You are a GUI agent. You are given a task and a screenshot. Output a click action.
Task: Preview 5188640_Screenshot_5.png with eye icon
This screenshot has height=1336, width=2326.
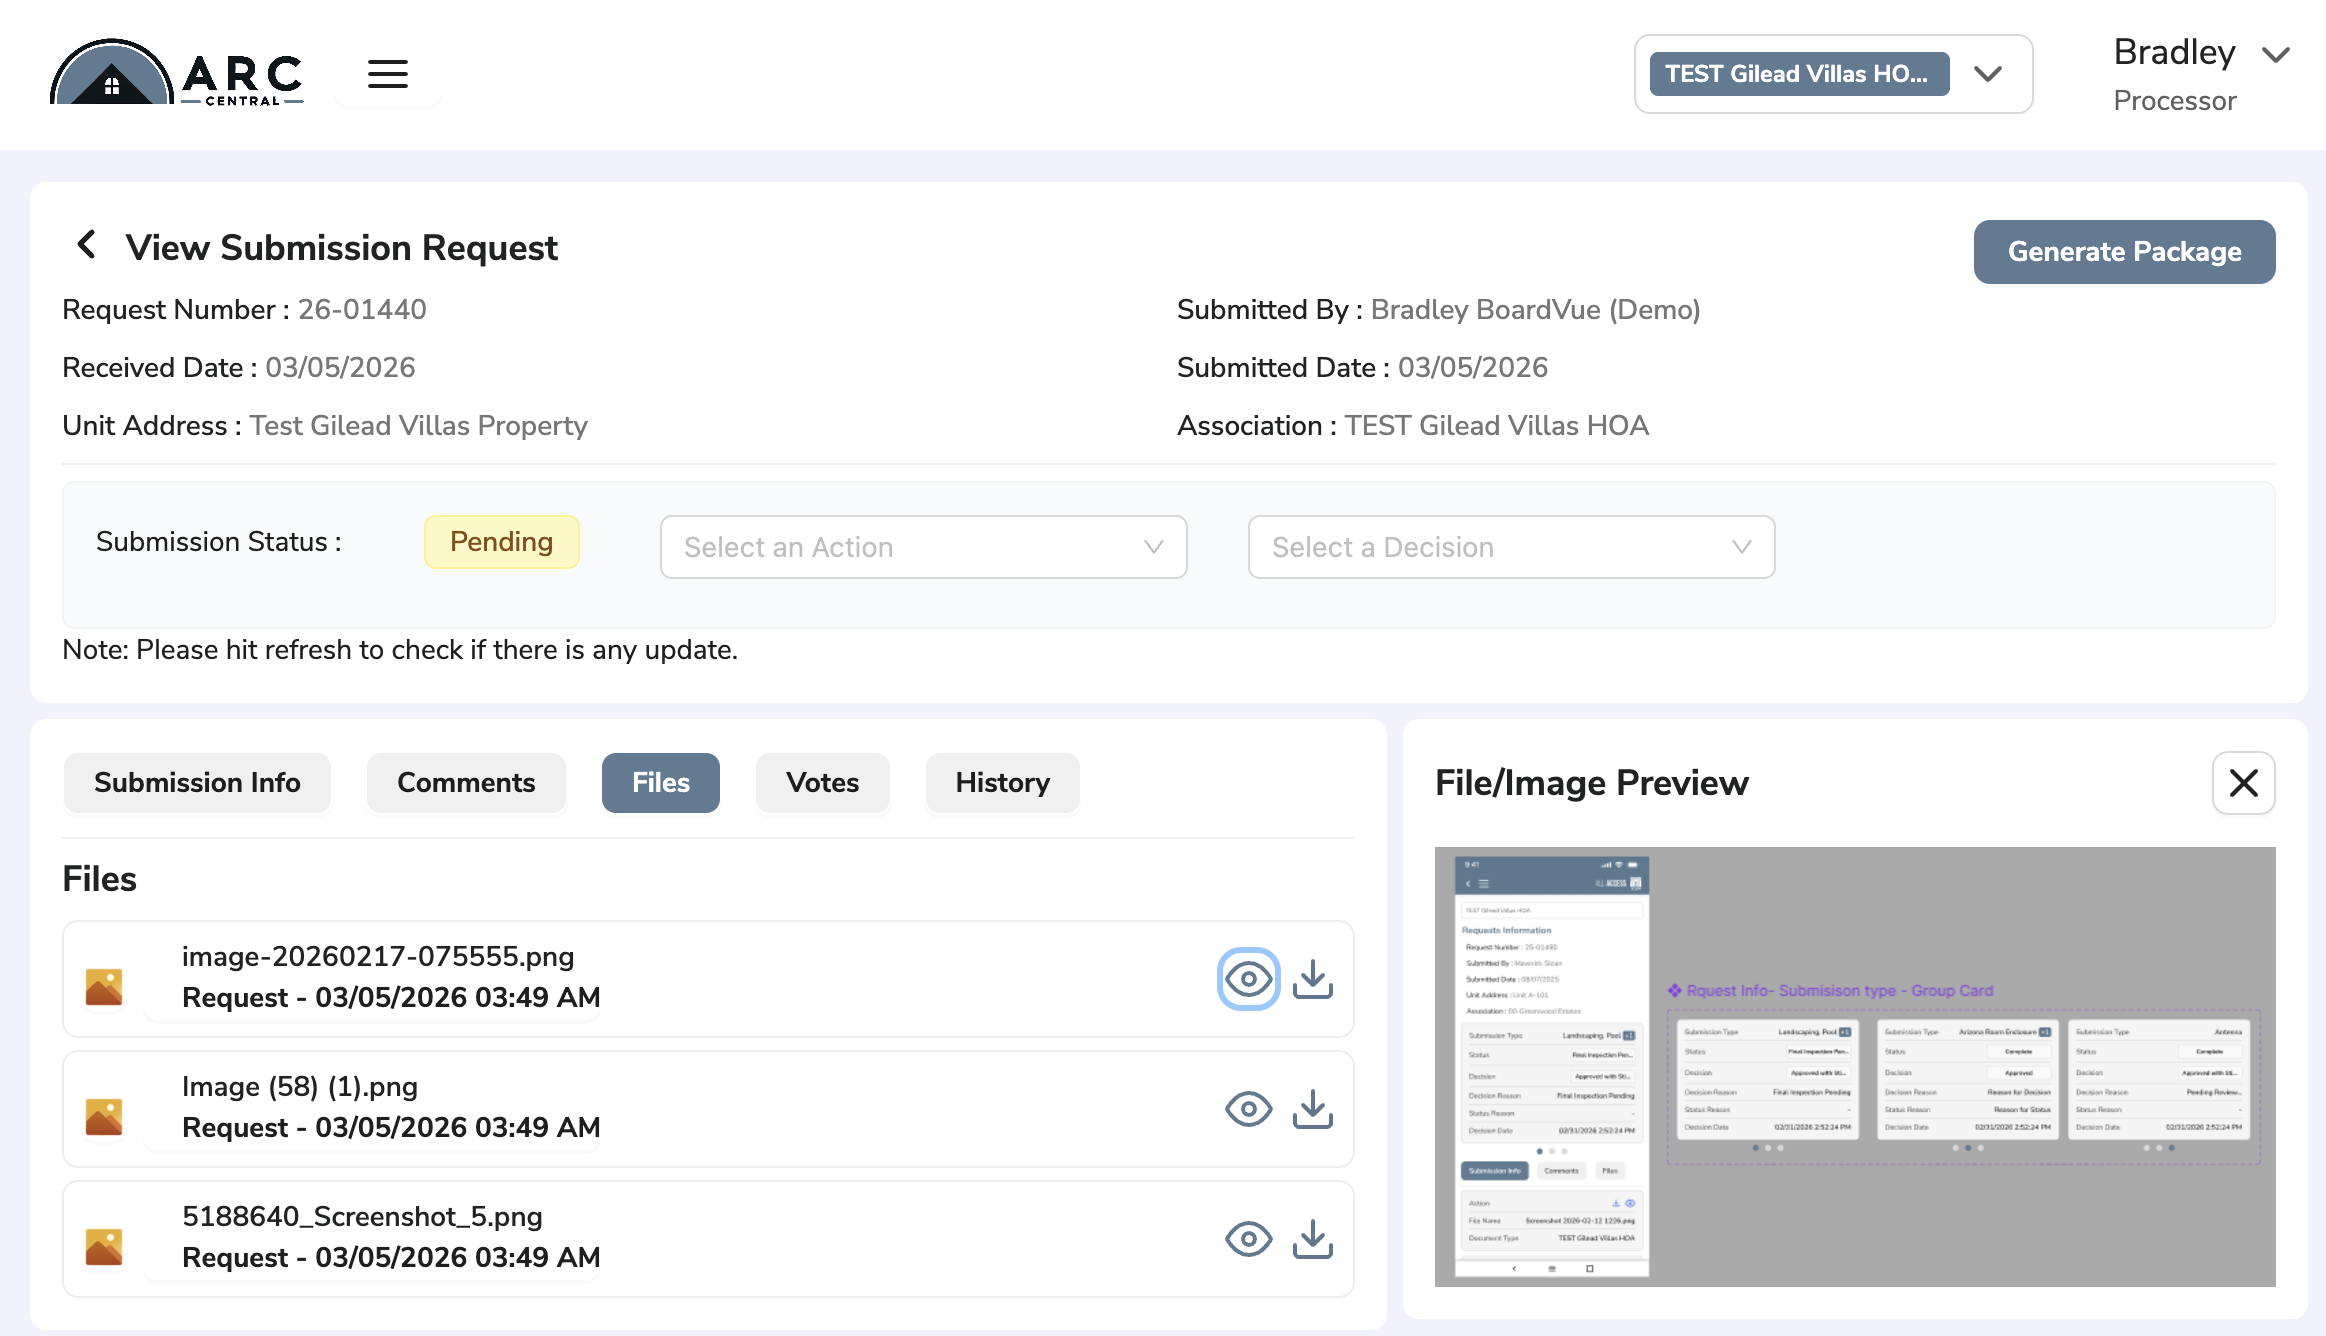[x=1248, y=1239]
